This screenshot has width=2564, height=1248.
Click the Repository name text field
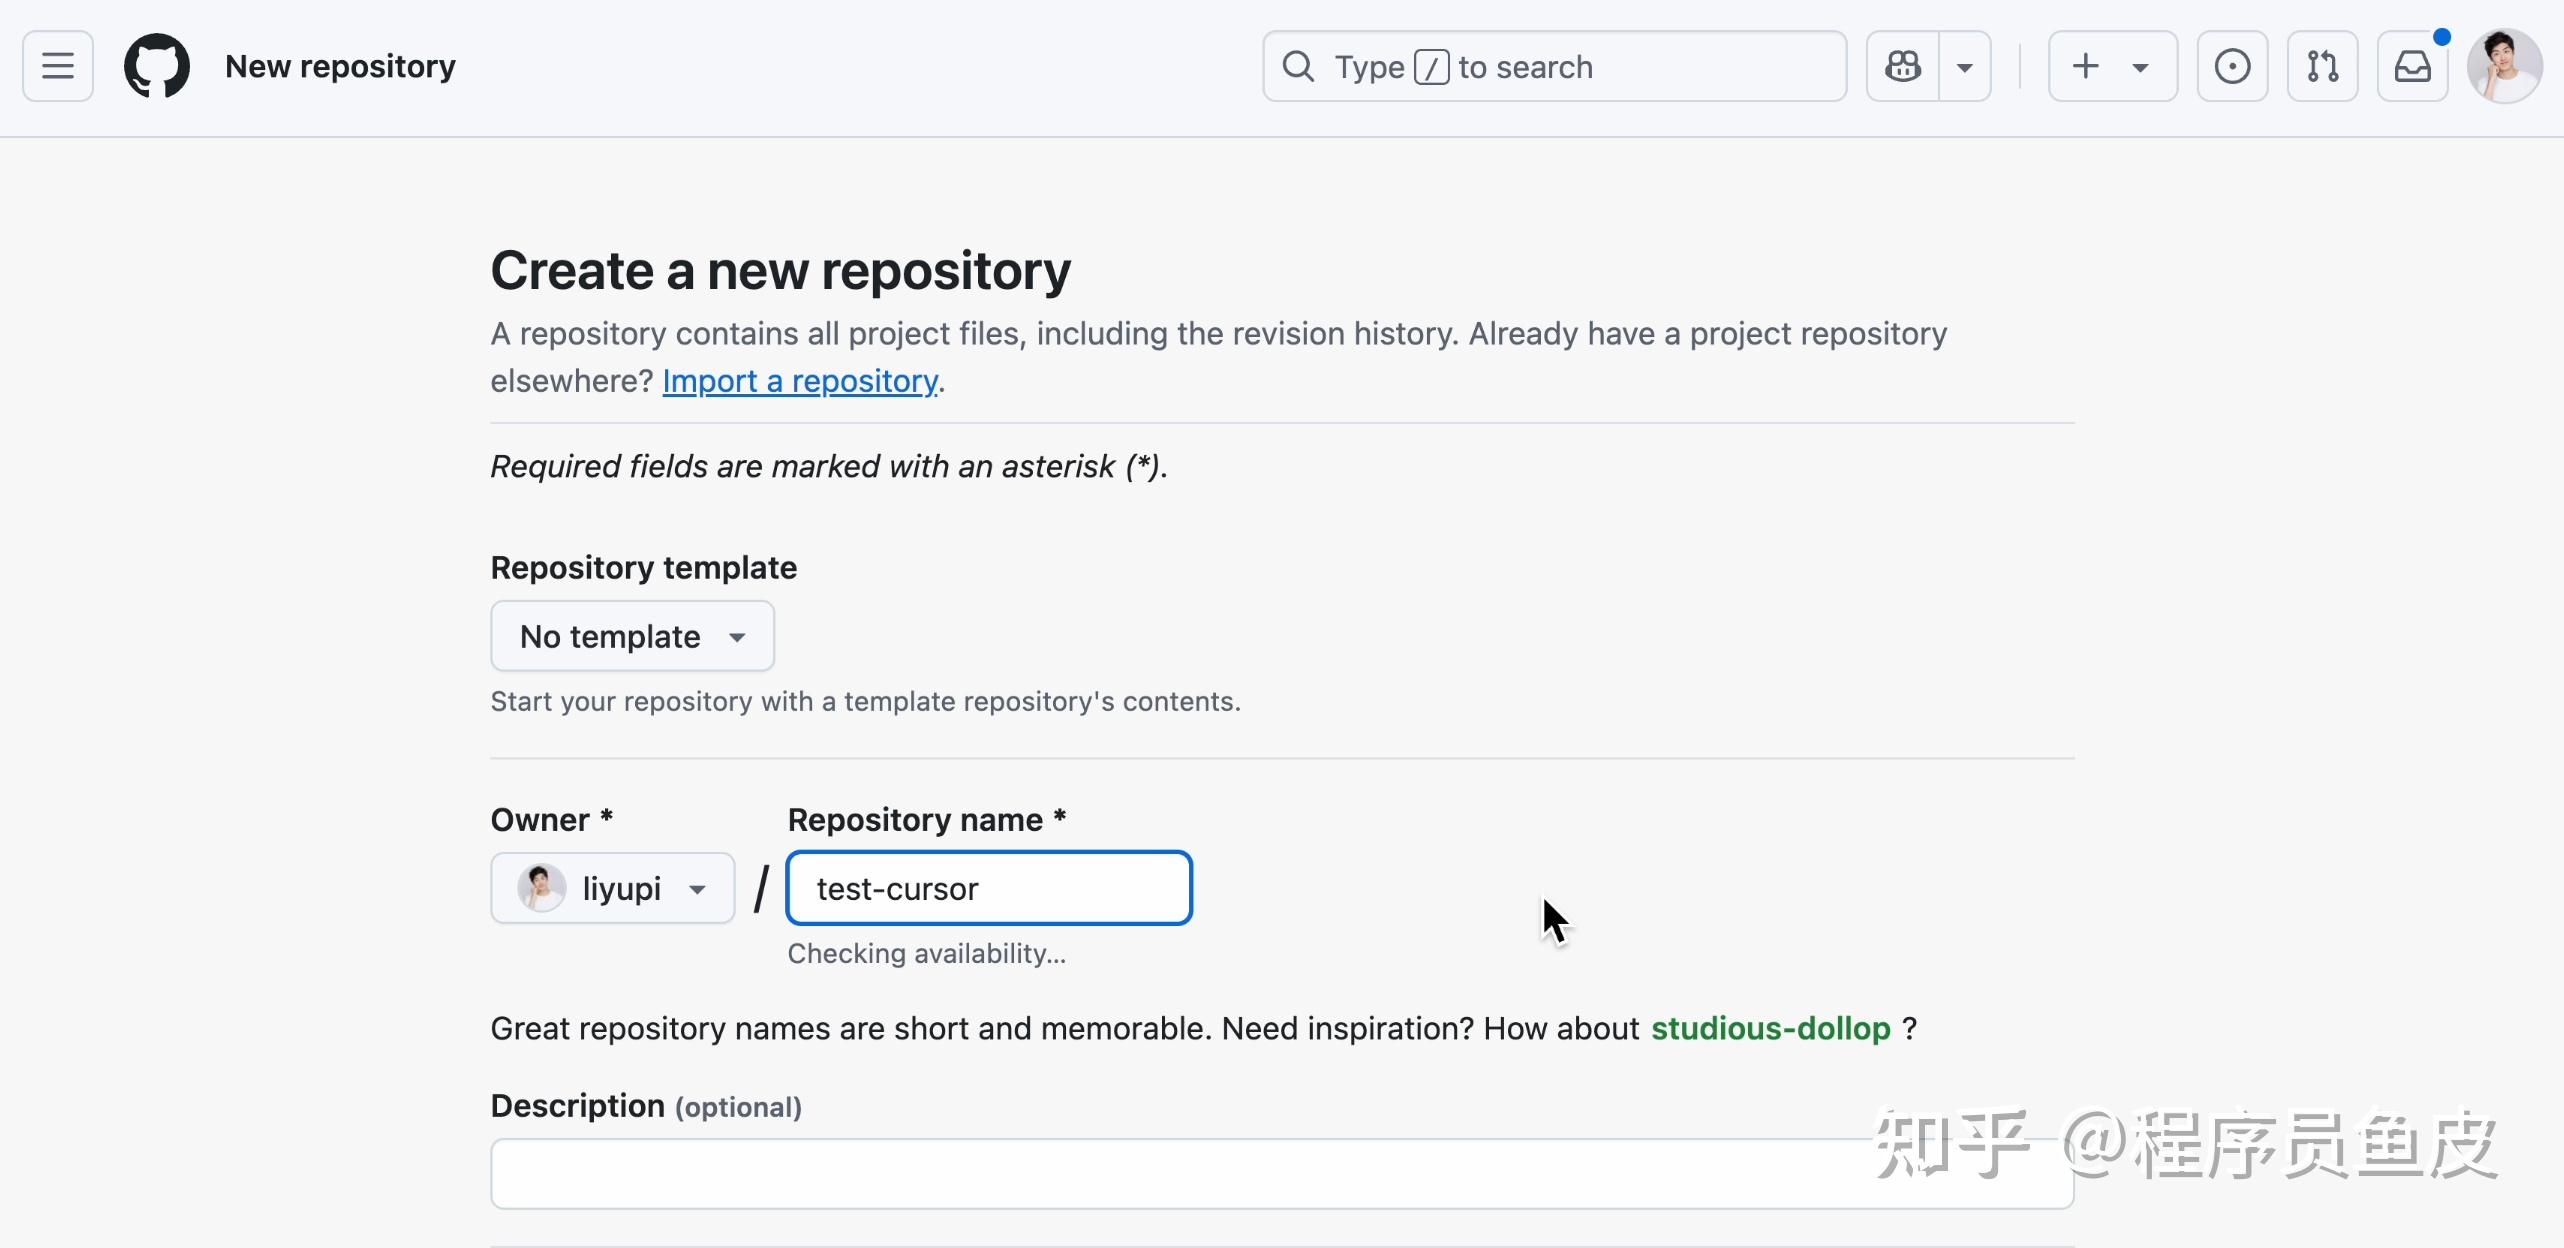click(989, 888)
